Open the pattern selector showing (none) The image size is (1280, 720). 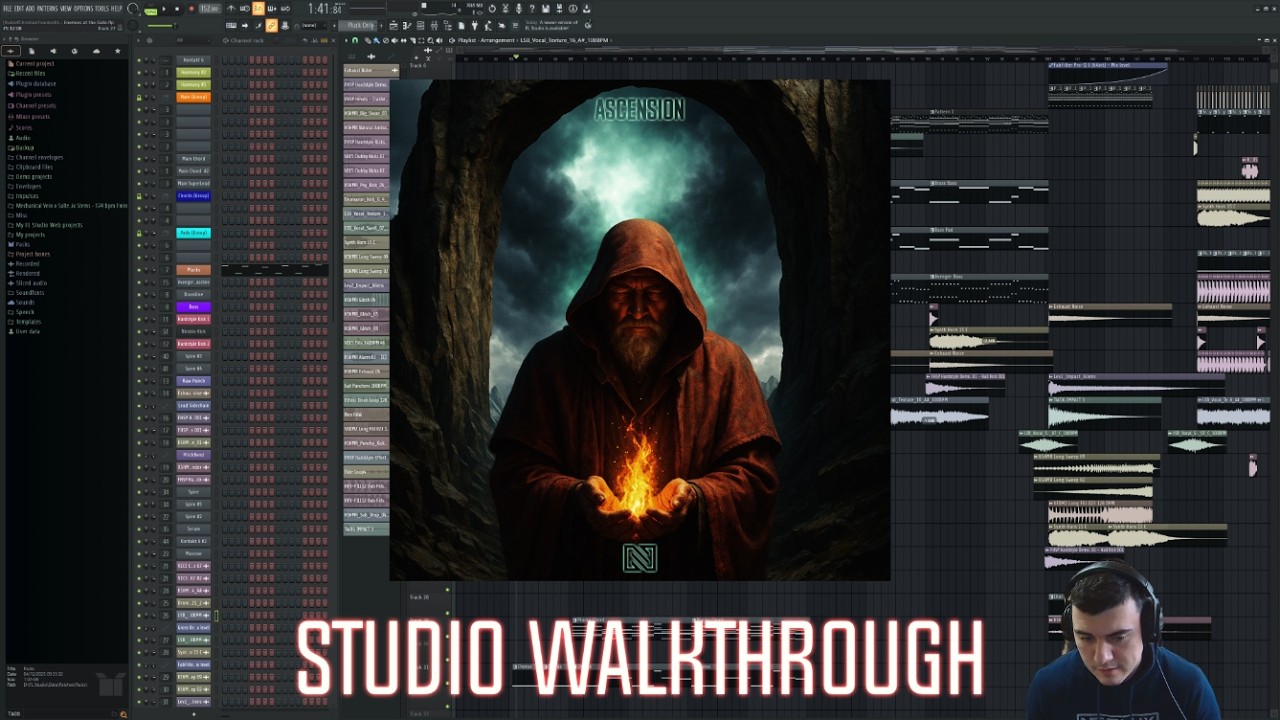(x=312, y=25)
